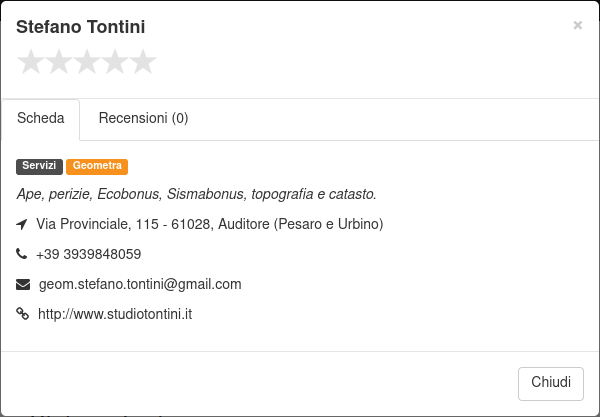Open the Recensioni (0) tab
The height and width of the screenshot is (417, 600).
tap(143, 118)
